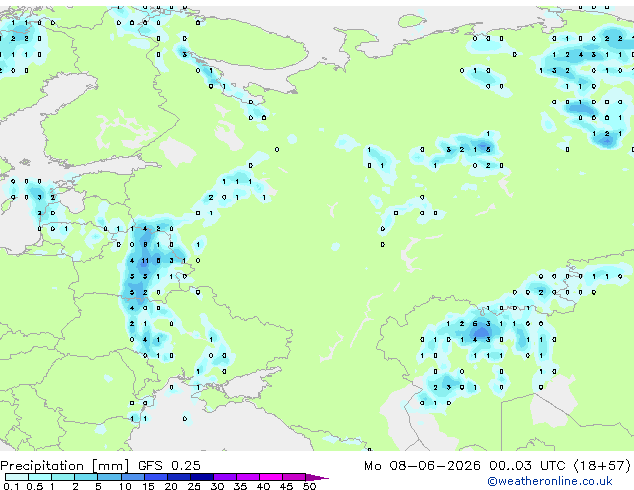634x490 pixels.
Task: Select the legend label '25'
Action: coord(194,486)
